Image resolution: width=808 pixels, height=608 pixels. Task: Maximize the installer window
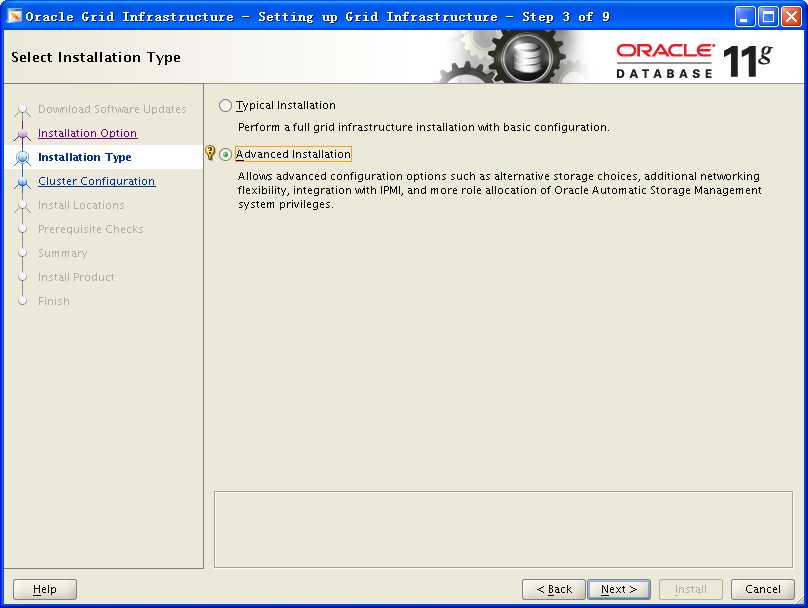click(768, 16)
